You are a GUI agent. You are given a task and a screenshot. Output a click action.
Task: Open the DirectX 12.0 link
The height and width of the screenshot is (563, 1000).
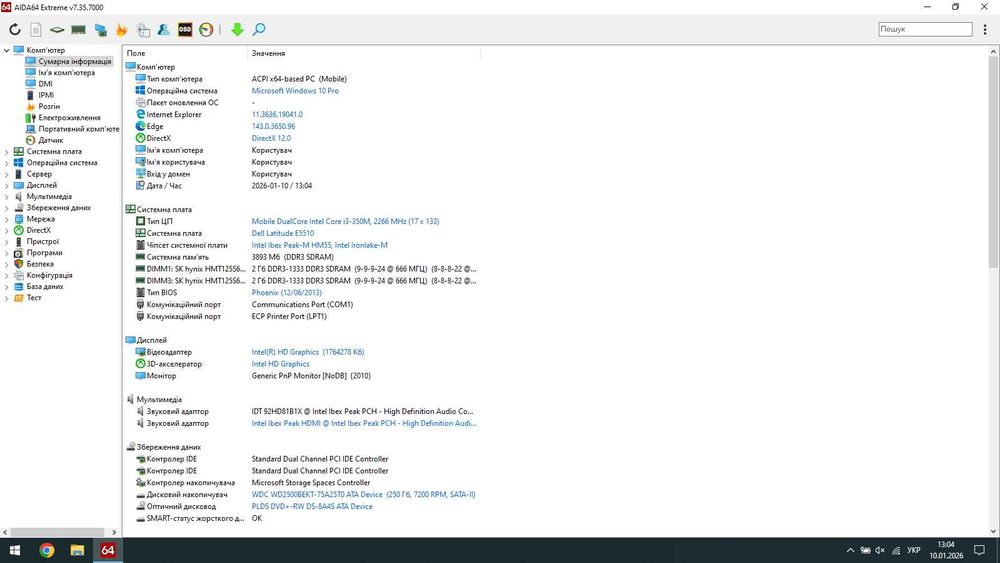point(271,138)
